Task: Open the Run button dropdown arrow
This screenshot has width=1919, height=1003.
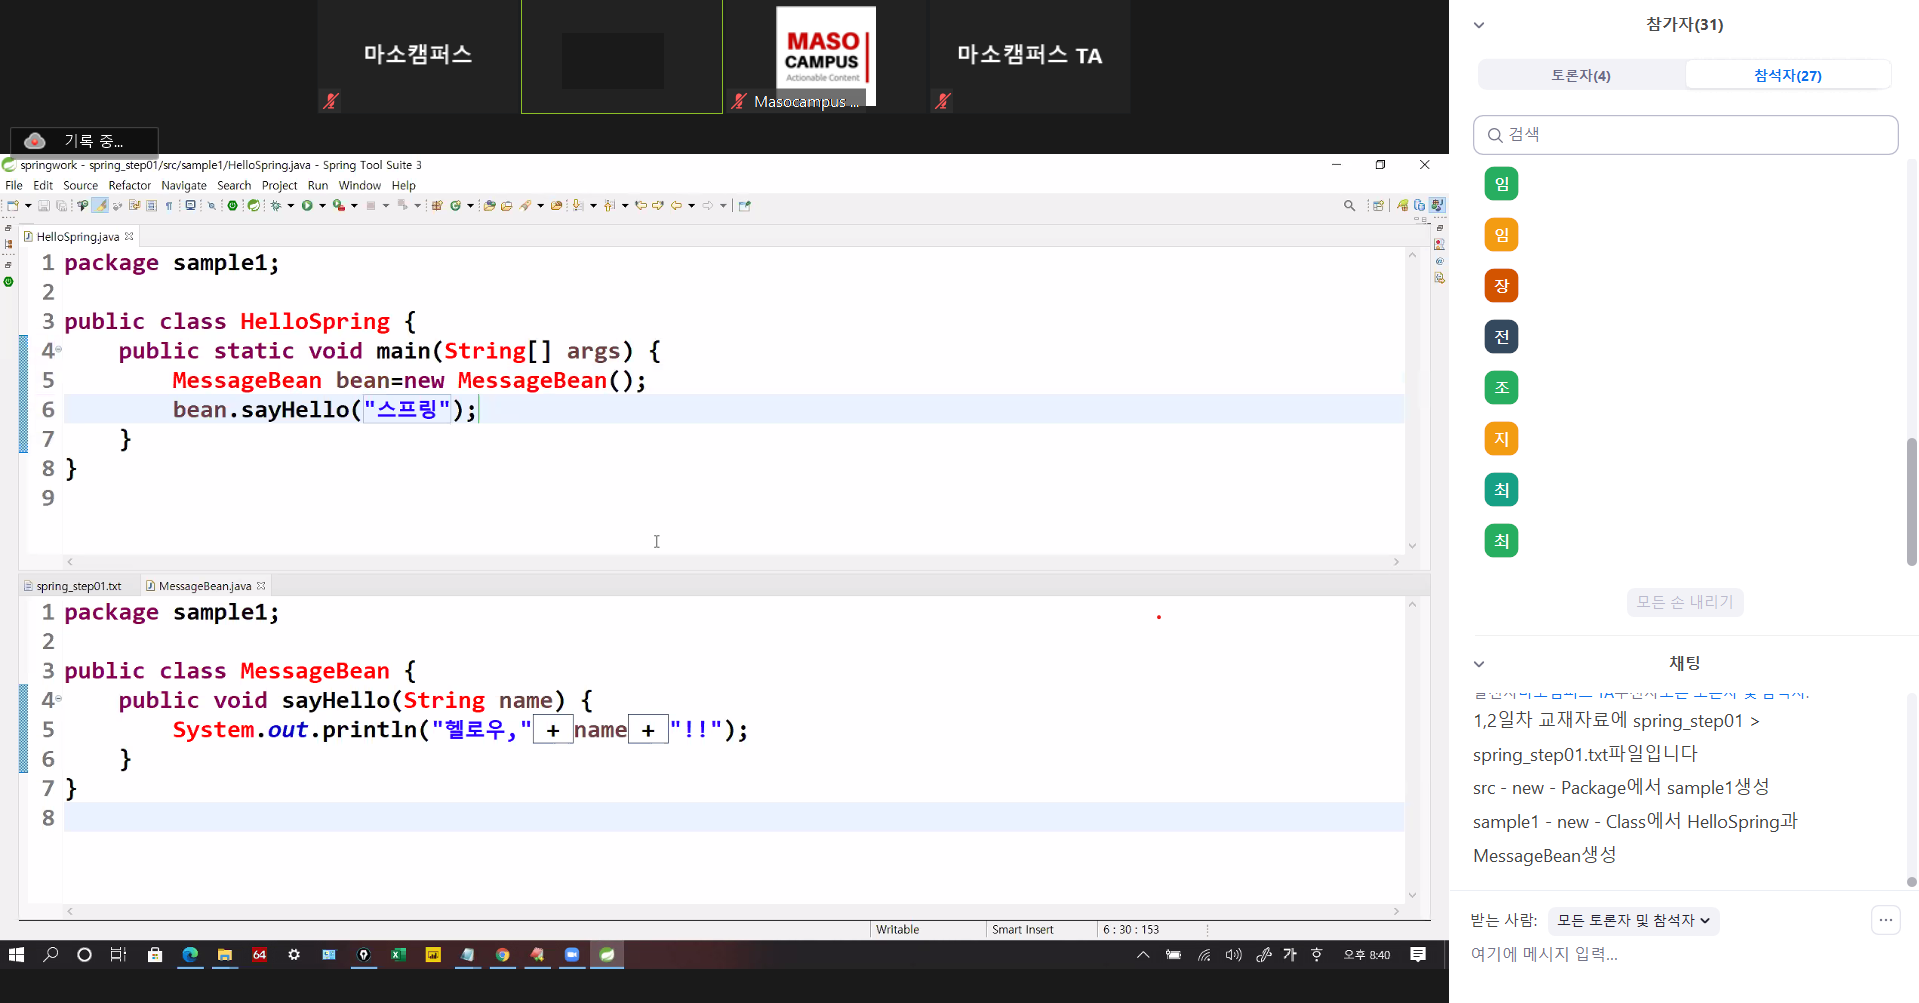Action: pyautogui.click(x=322, y=206)
